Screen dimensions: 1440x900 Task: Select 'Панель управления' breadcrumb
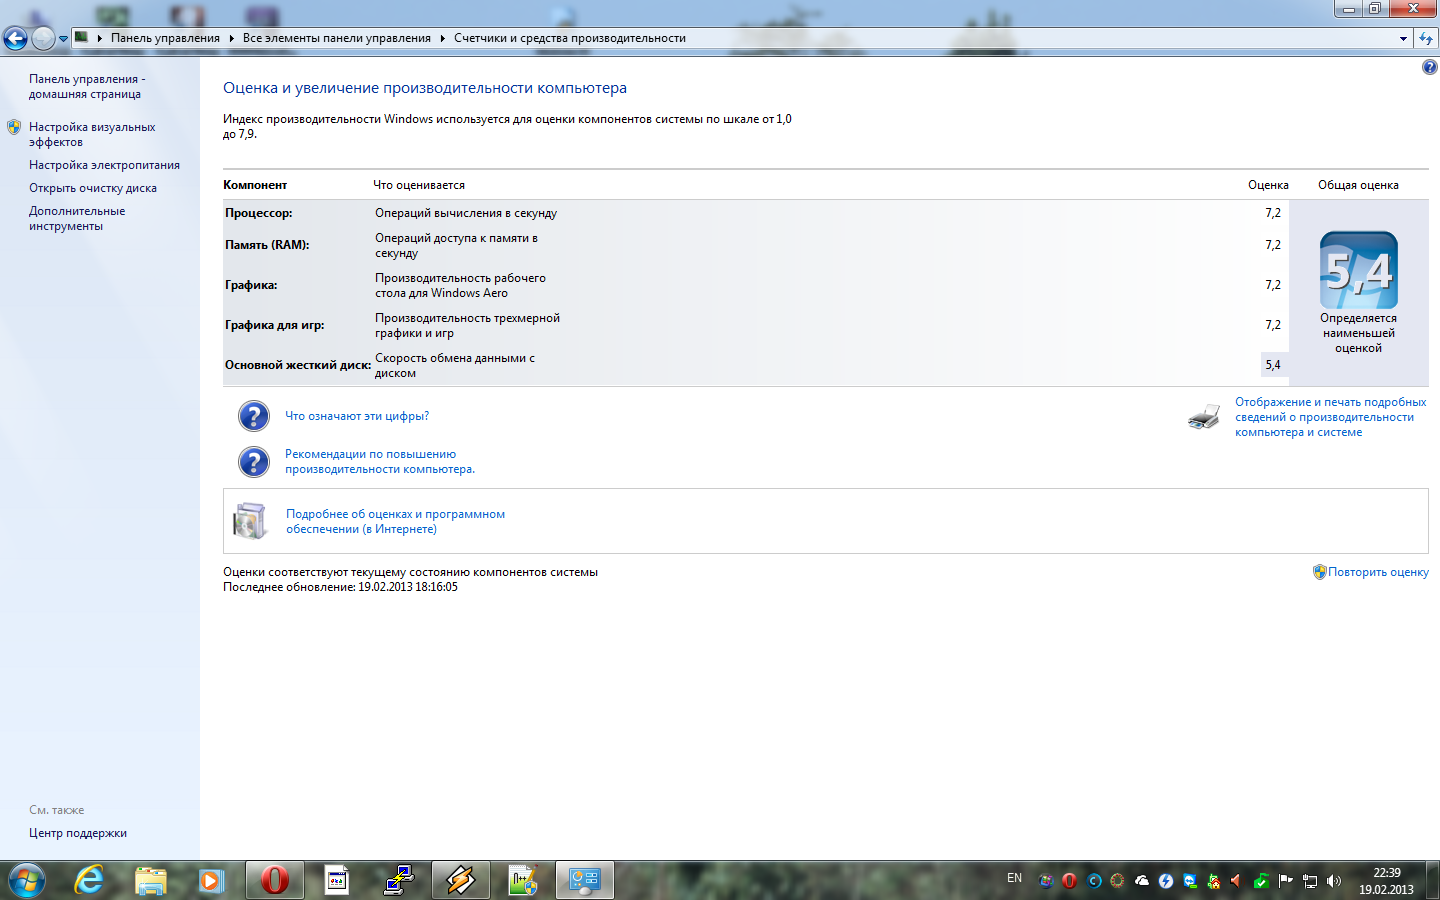click(165, 38)
